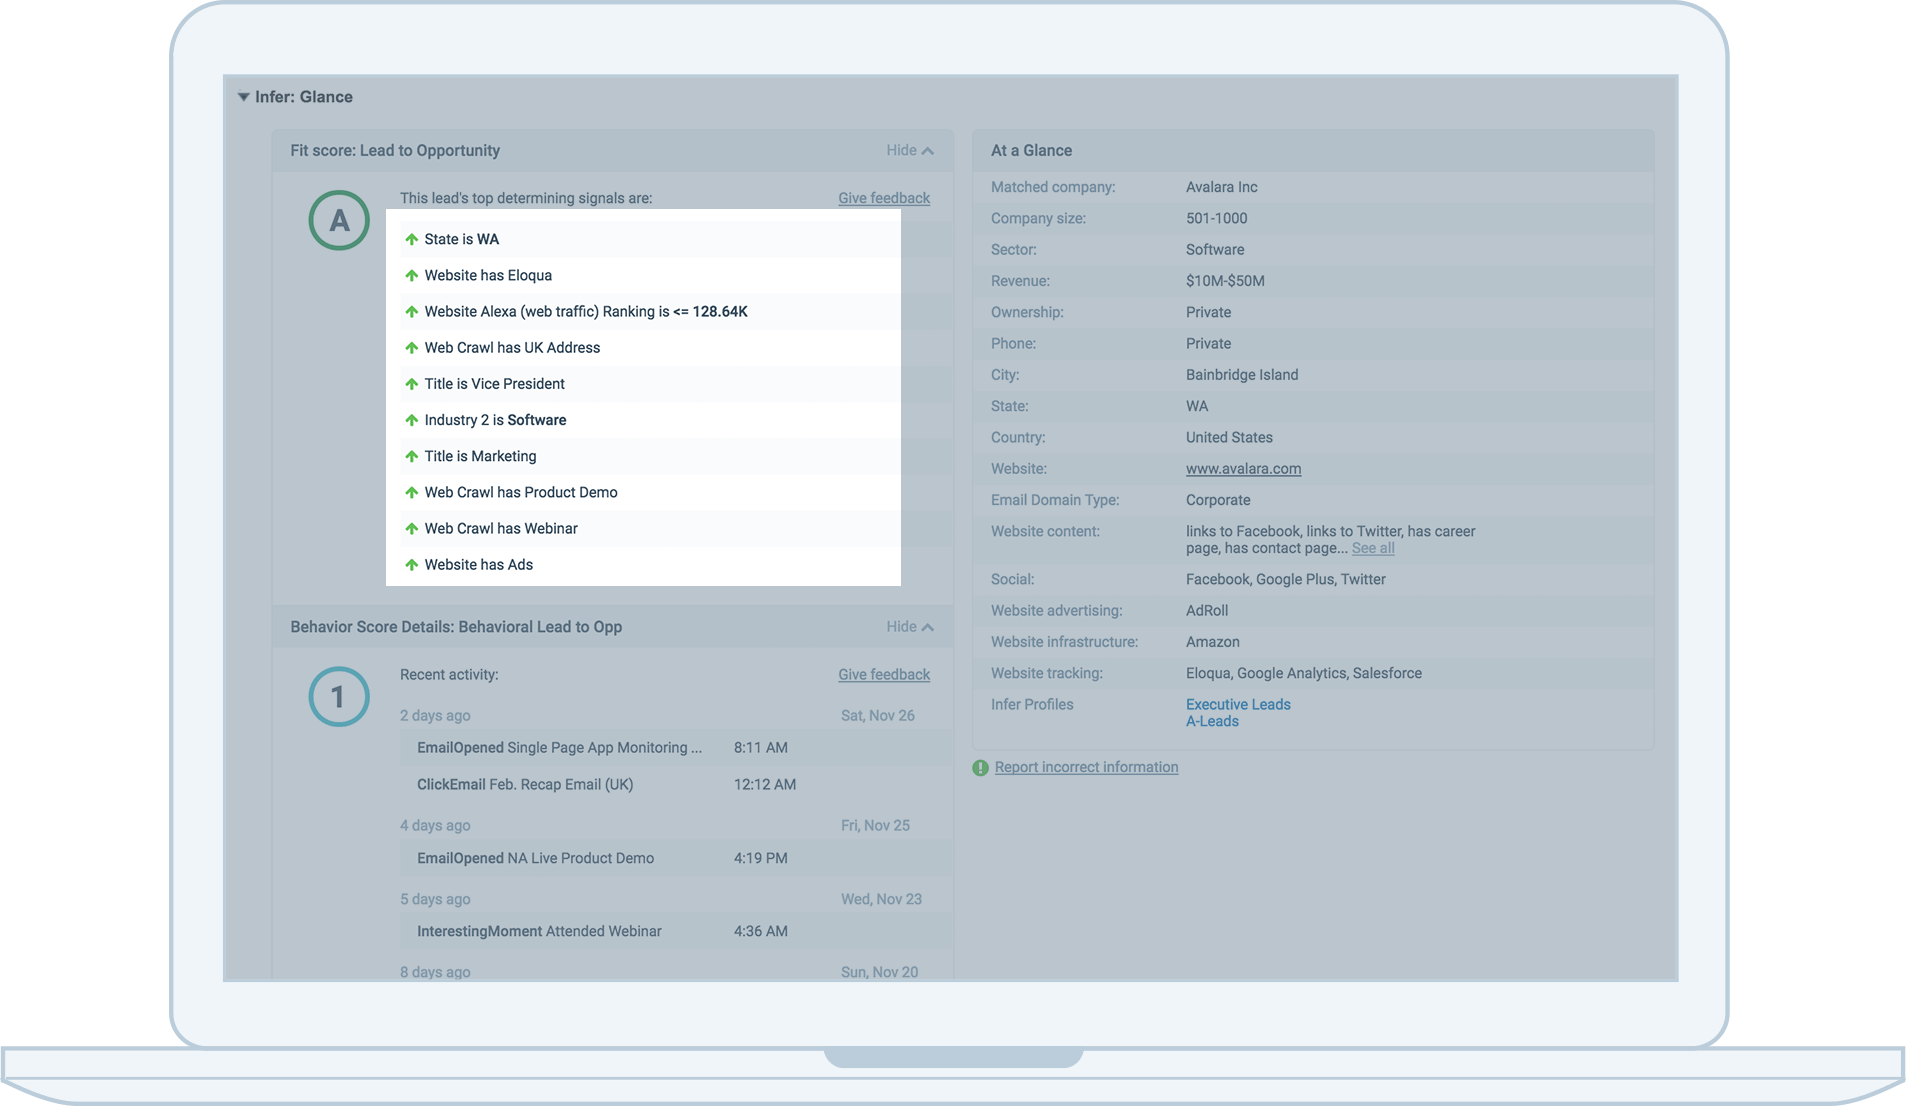Hide the Fit score section
The image size is (1906, 1106).
pyautogui.click(x=909, y=150)
